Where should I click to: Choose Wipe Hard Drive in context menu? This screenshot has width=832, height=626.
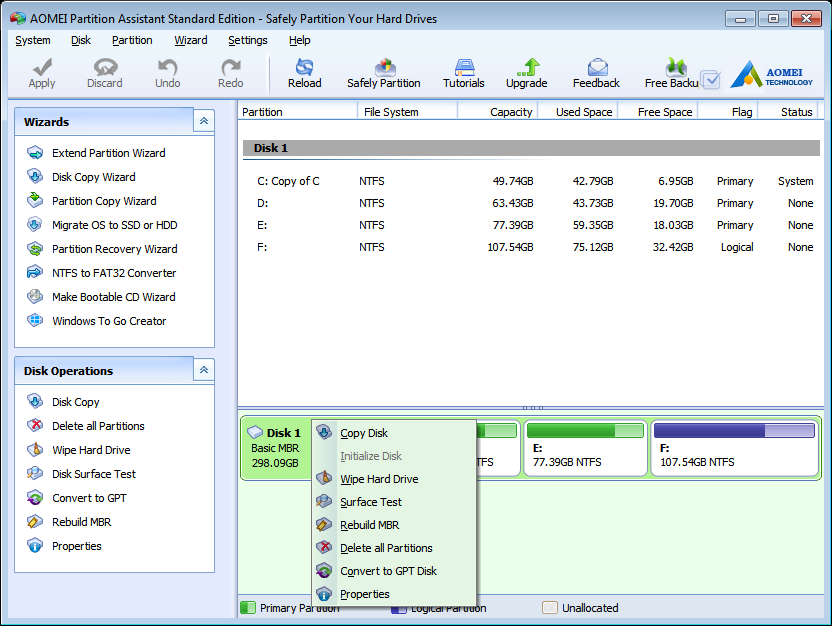tap(394, 479)
